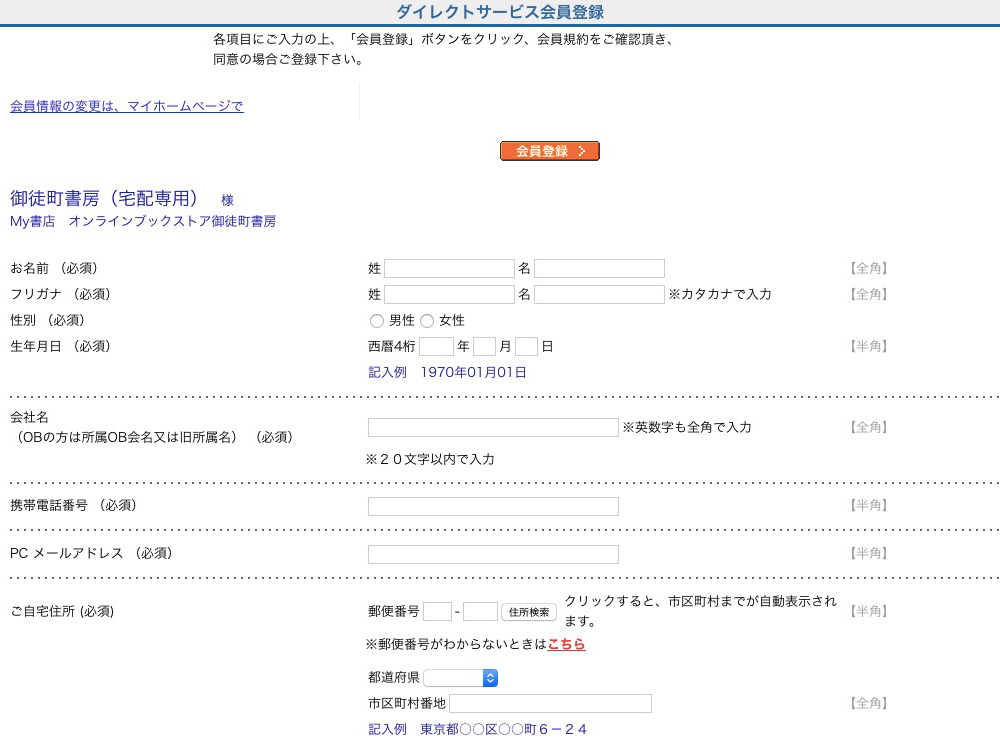Open the 都道府県 dropdown
This screenshot has height=741, width=1000.
[460, 678]
